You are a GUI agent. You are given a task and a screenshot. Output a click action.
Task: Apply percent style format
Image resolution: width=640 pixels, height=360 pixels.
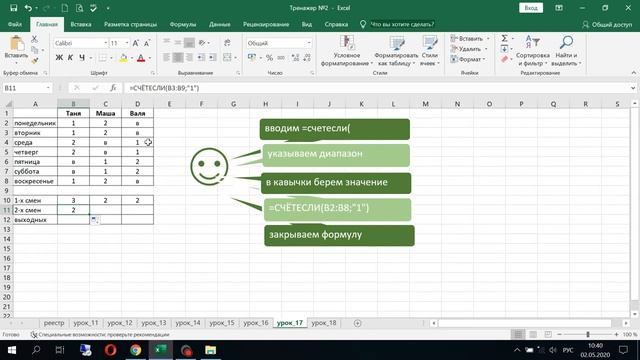[269, 58]
